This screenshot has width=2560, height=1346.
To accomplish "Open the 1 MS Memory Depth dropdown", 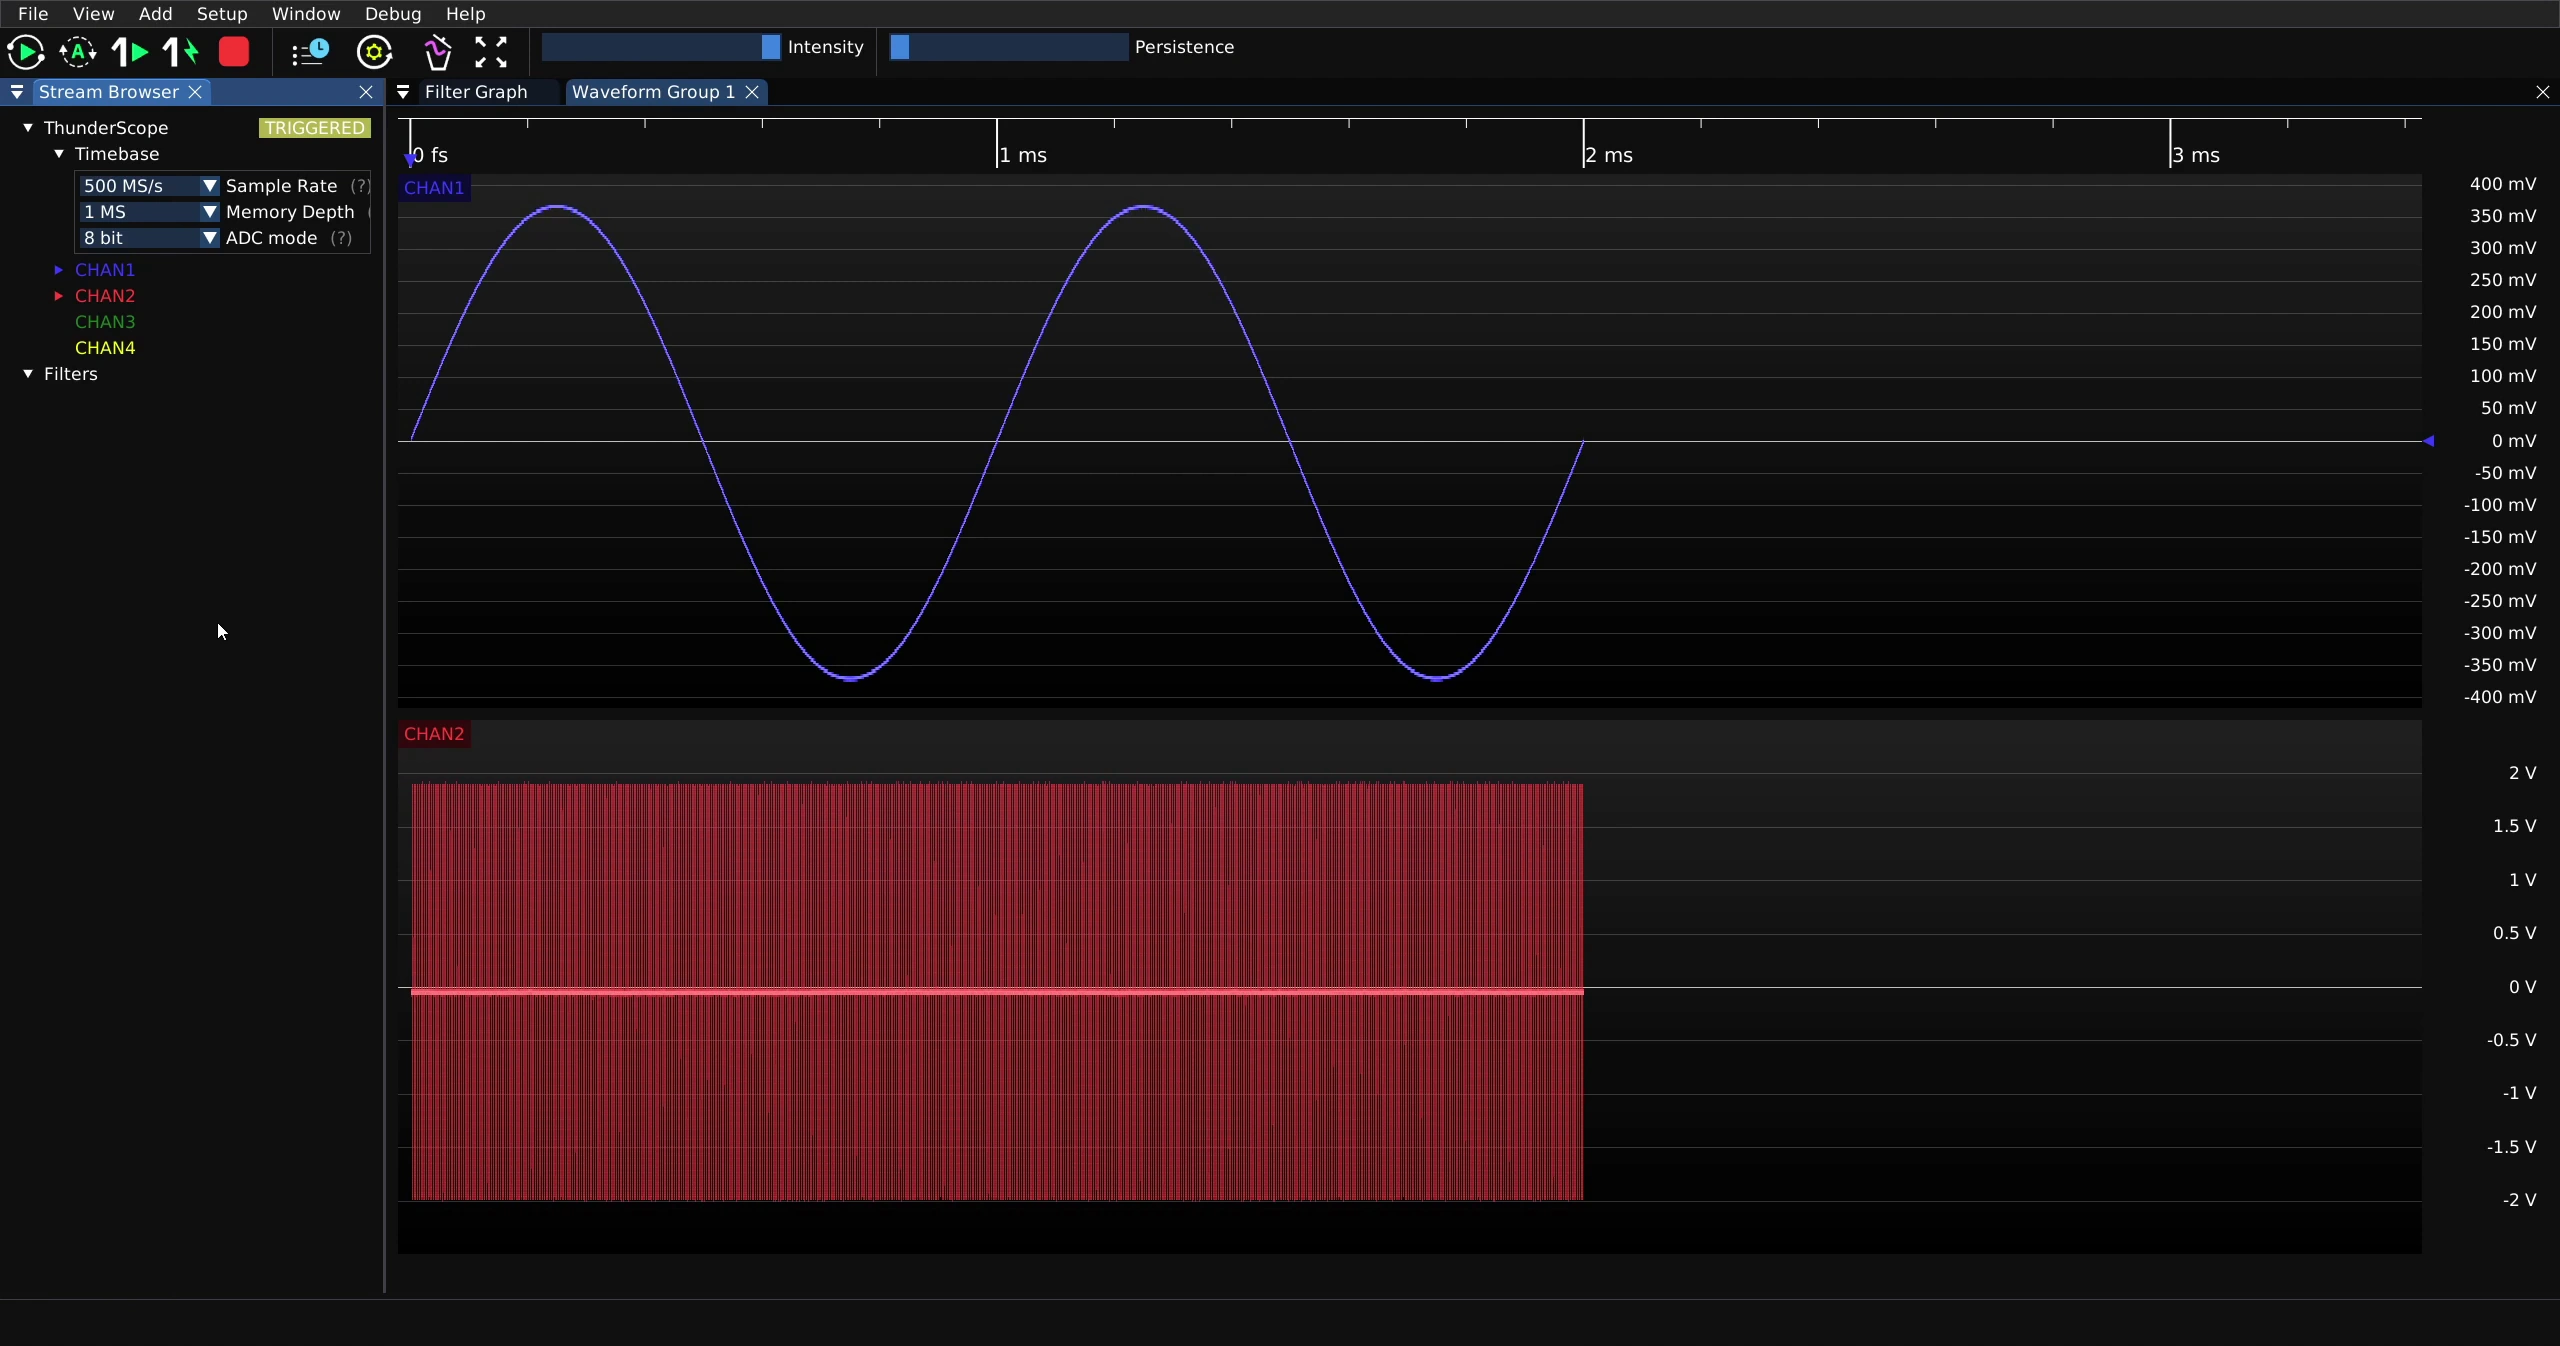I will point(148,212).
